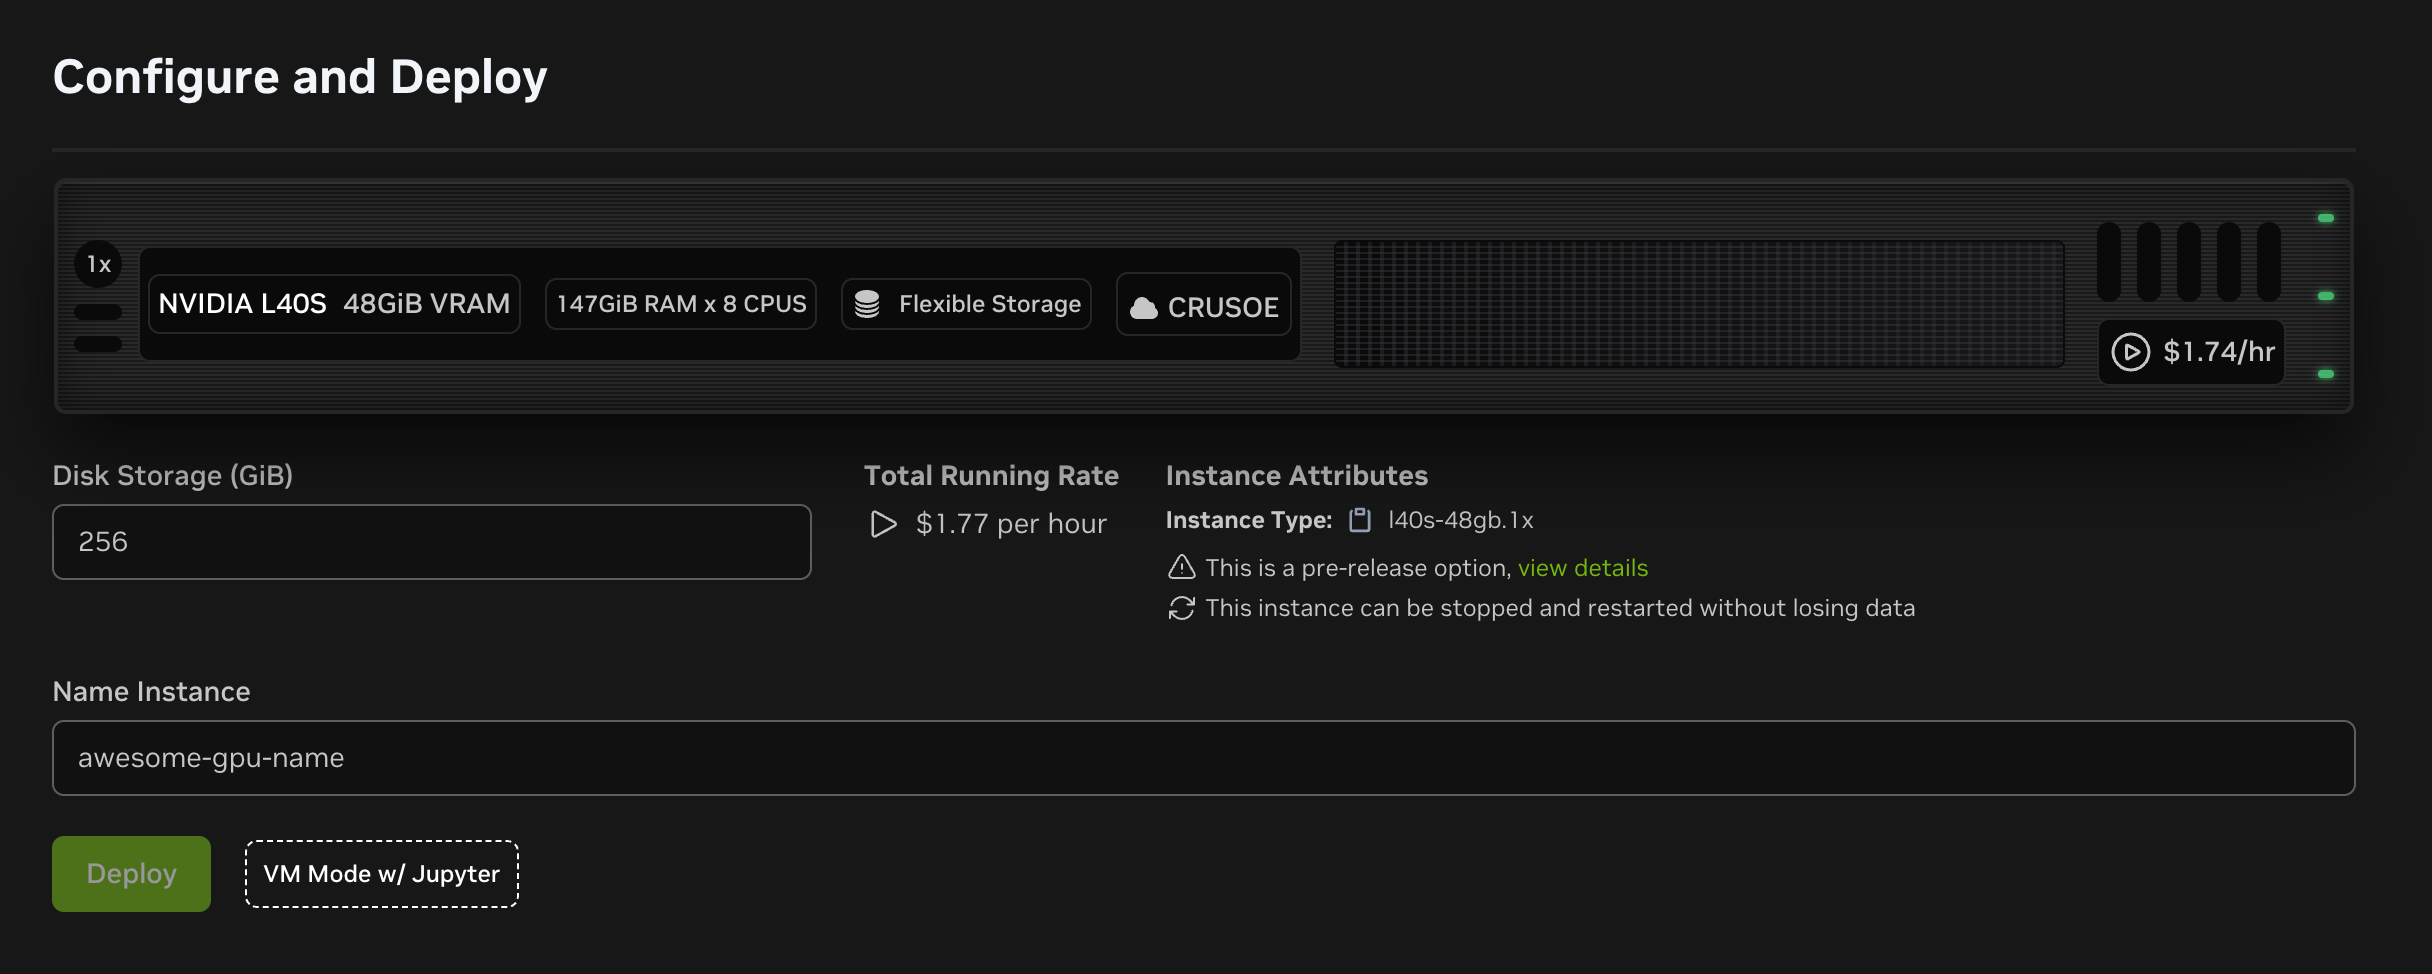Viewport: 2432px width, 974px height.
Task: Copy instance type with clipboard icon
Action: click(x=1360, y=520)
